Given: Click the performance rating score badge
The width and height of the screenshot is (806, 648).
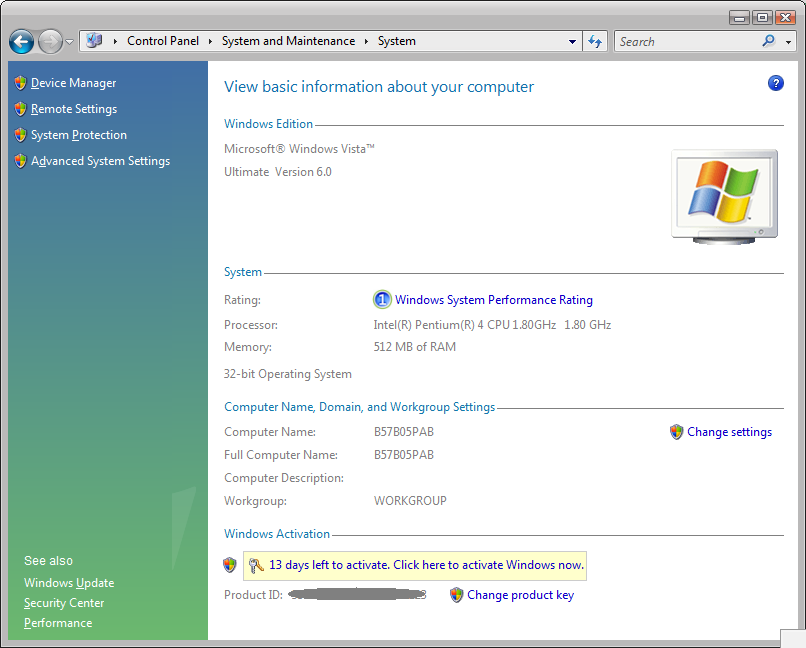Looking at the screenshot, I should pos(382,300).
